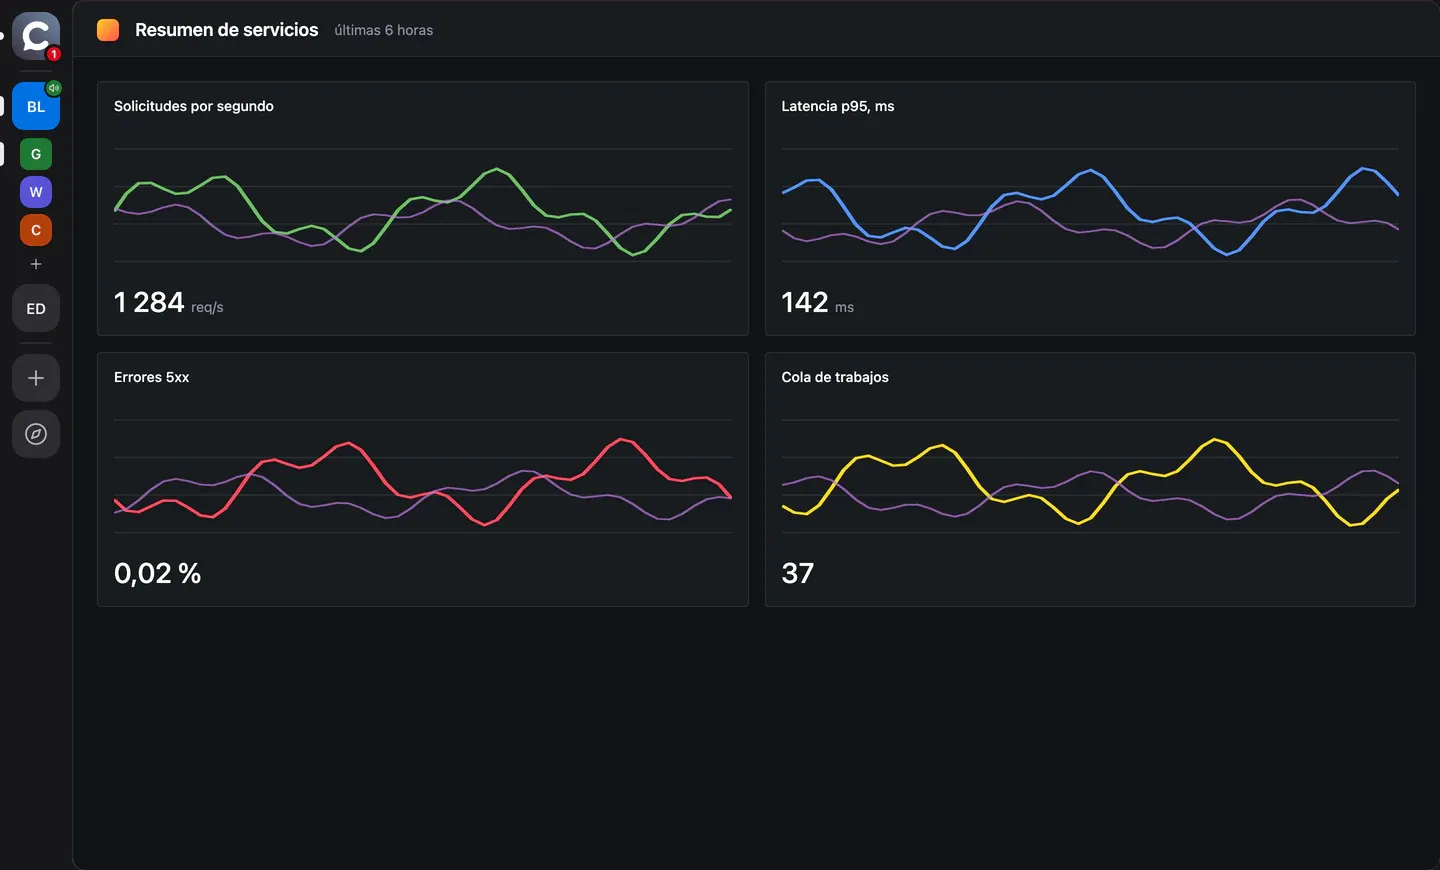Open the compass discover icon

coord(36,434)
